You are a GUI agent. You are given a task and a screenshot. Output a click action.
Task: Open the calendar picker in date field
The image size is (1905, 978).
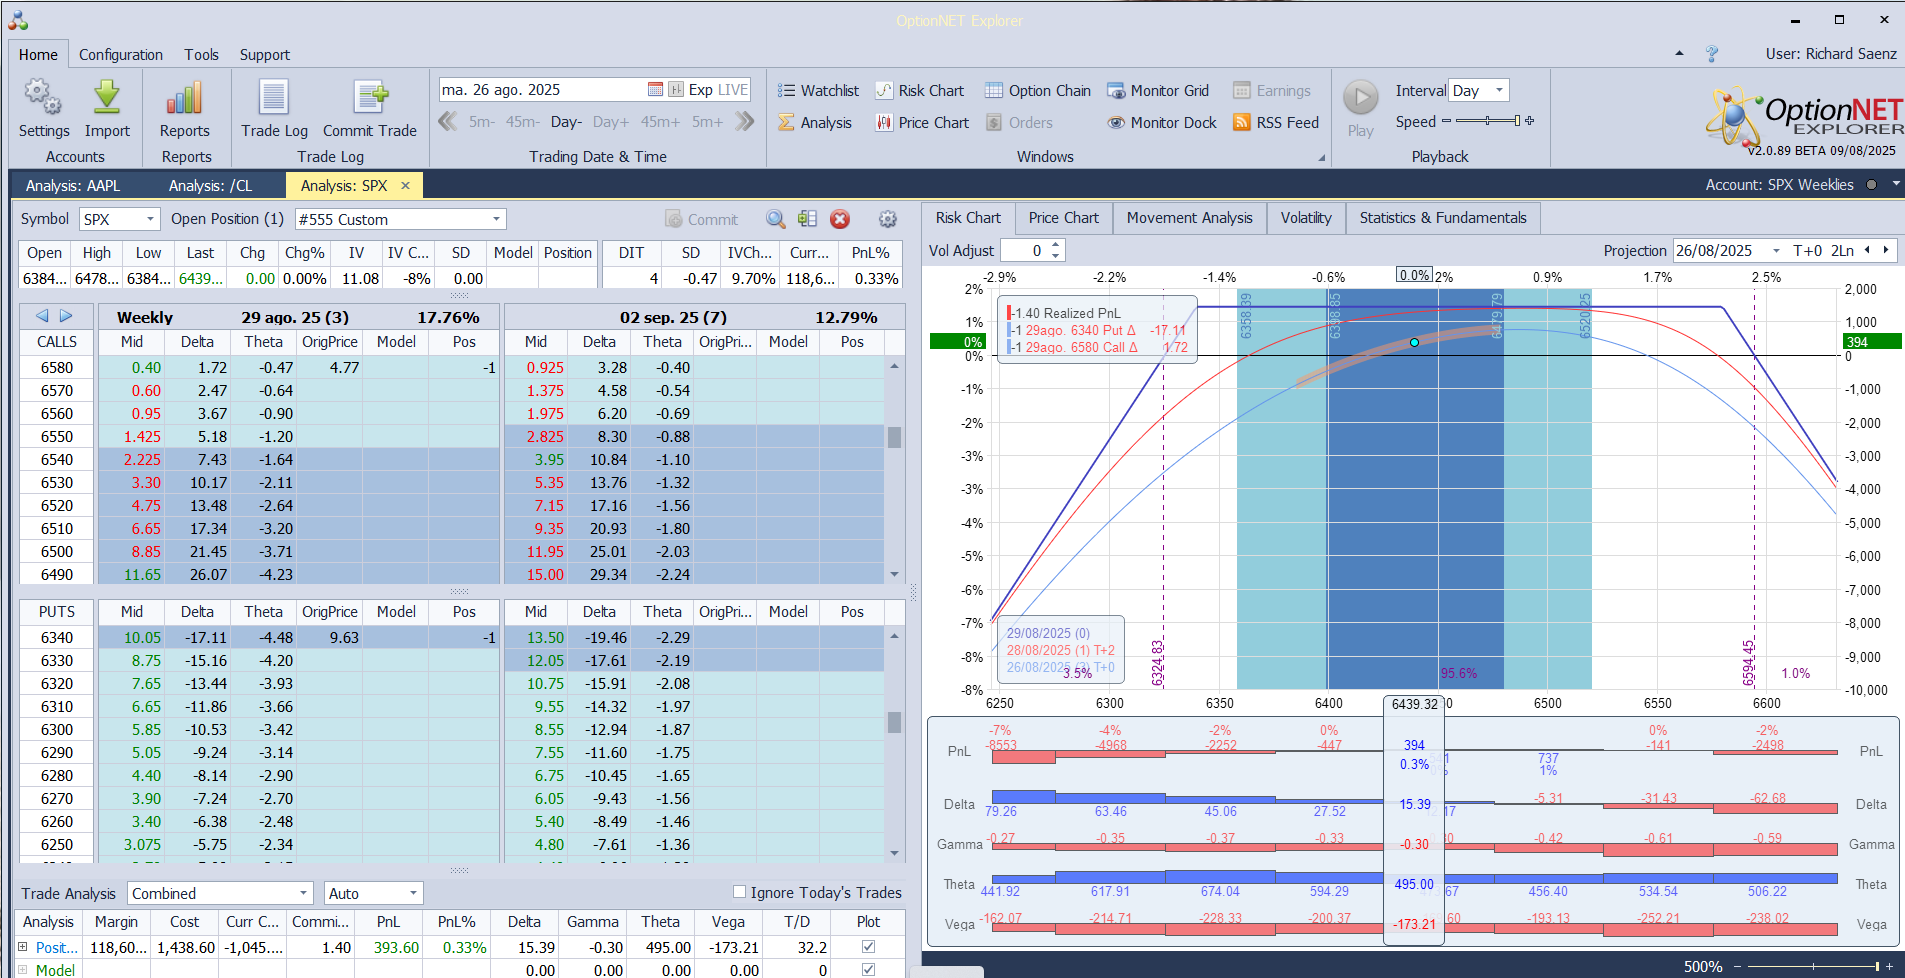coord(655,89)
